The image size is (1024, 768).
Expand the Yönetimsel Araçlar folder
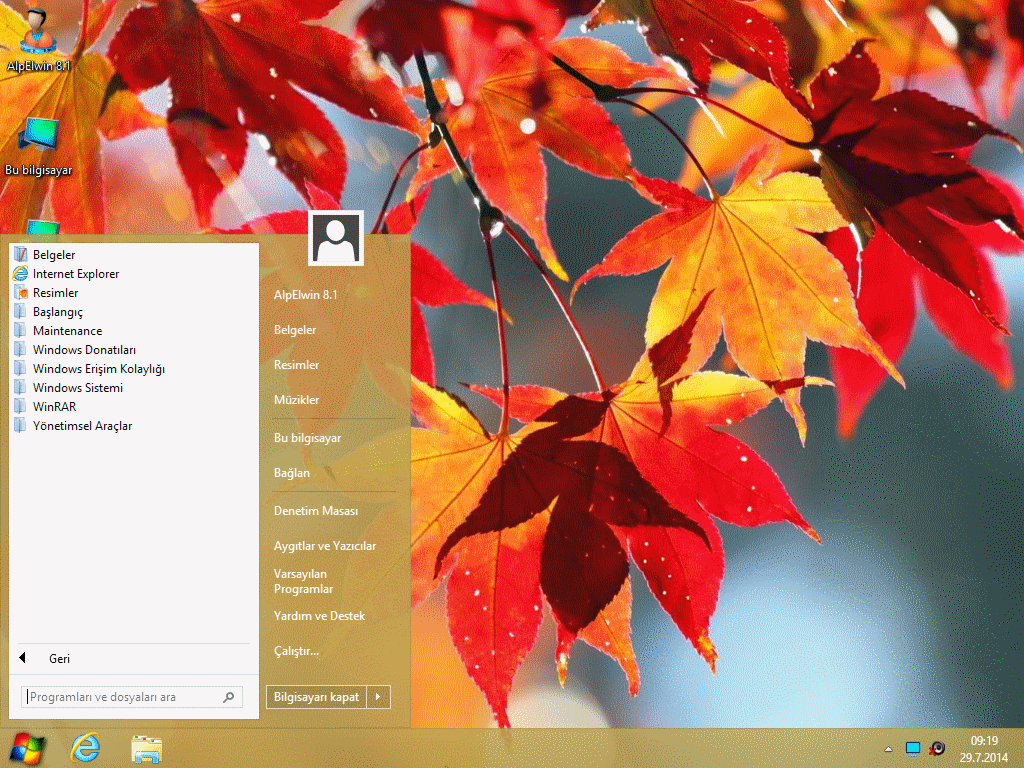coord(82,426)
